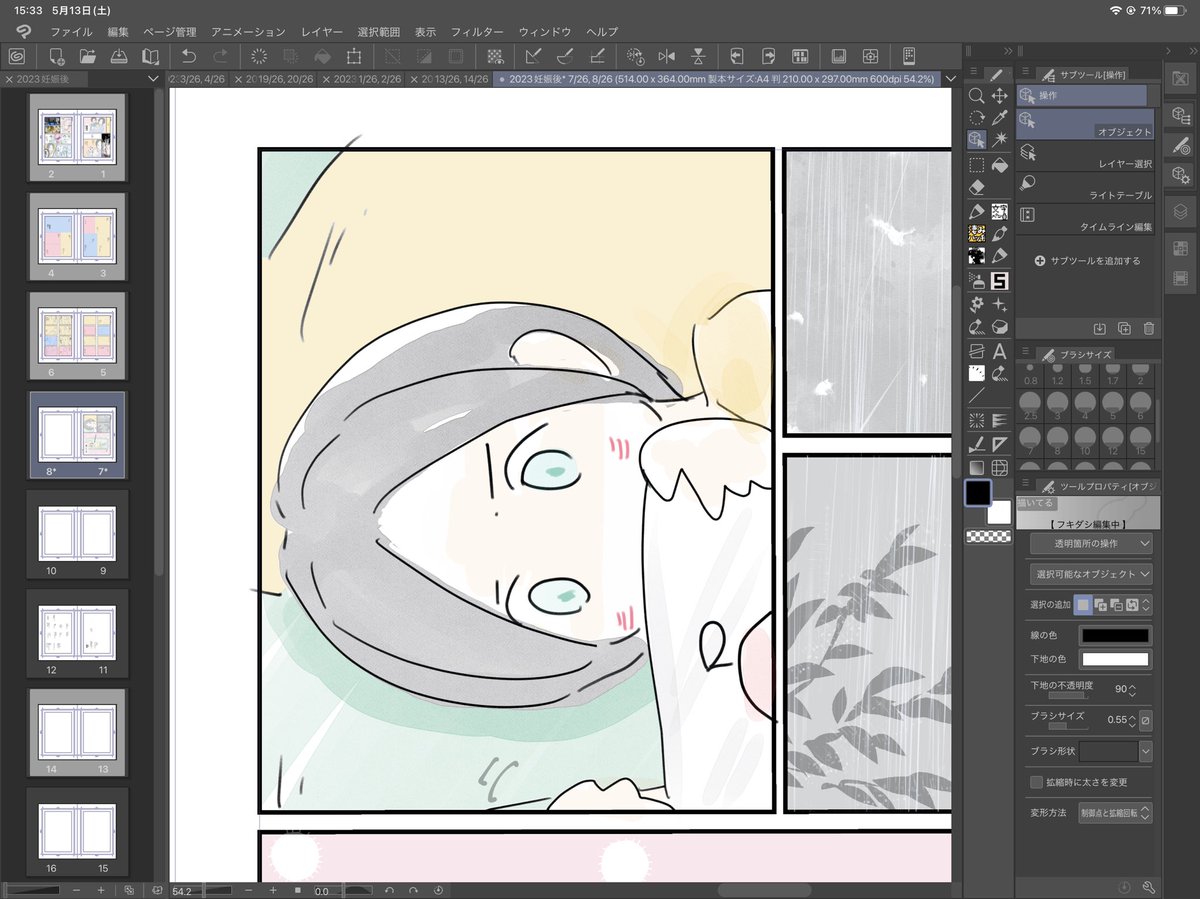Viewport: 1200px width, 899px height.
Task: Enable 拡縮時に太さを変更 checkbox
Action: click(1036, 781)
